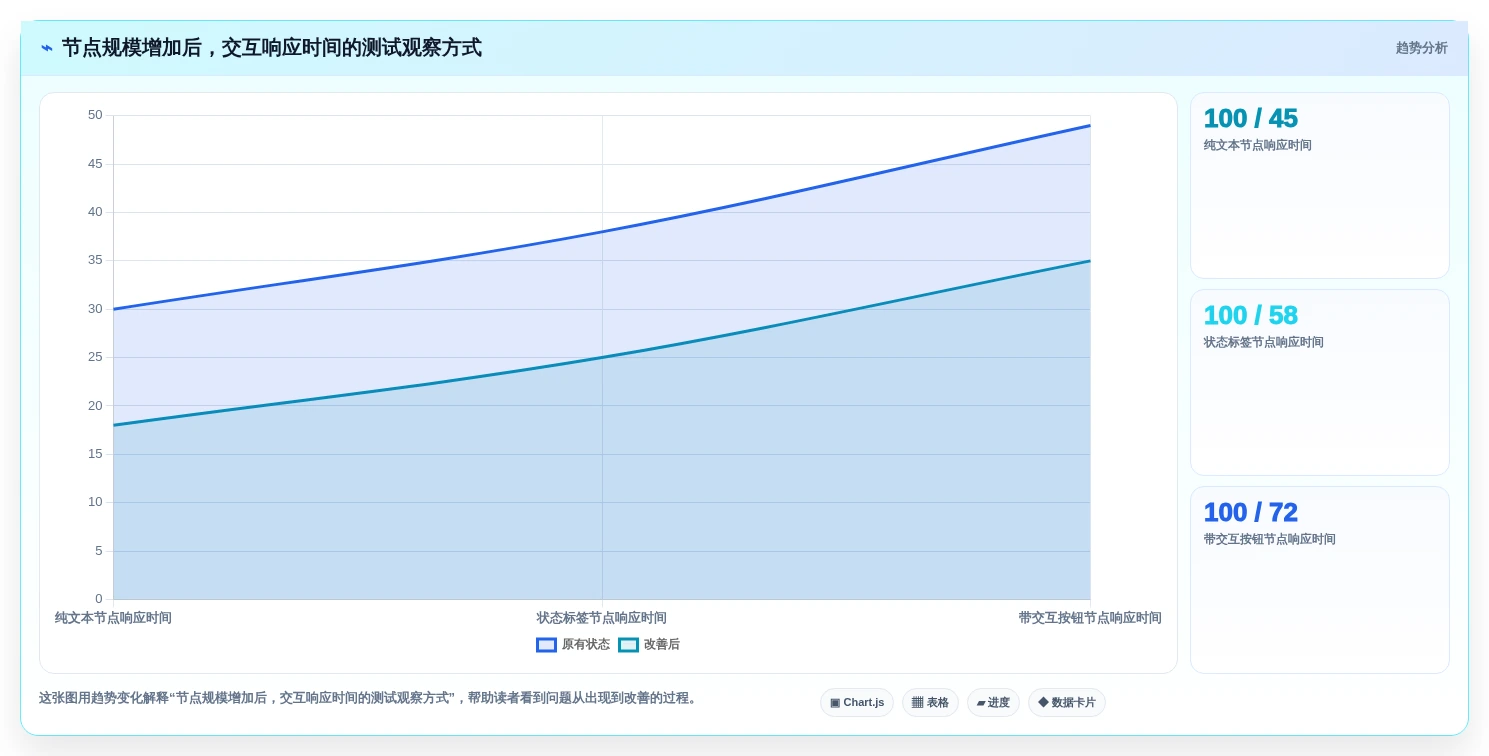Click the description text under the chart

coord(370,698)
